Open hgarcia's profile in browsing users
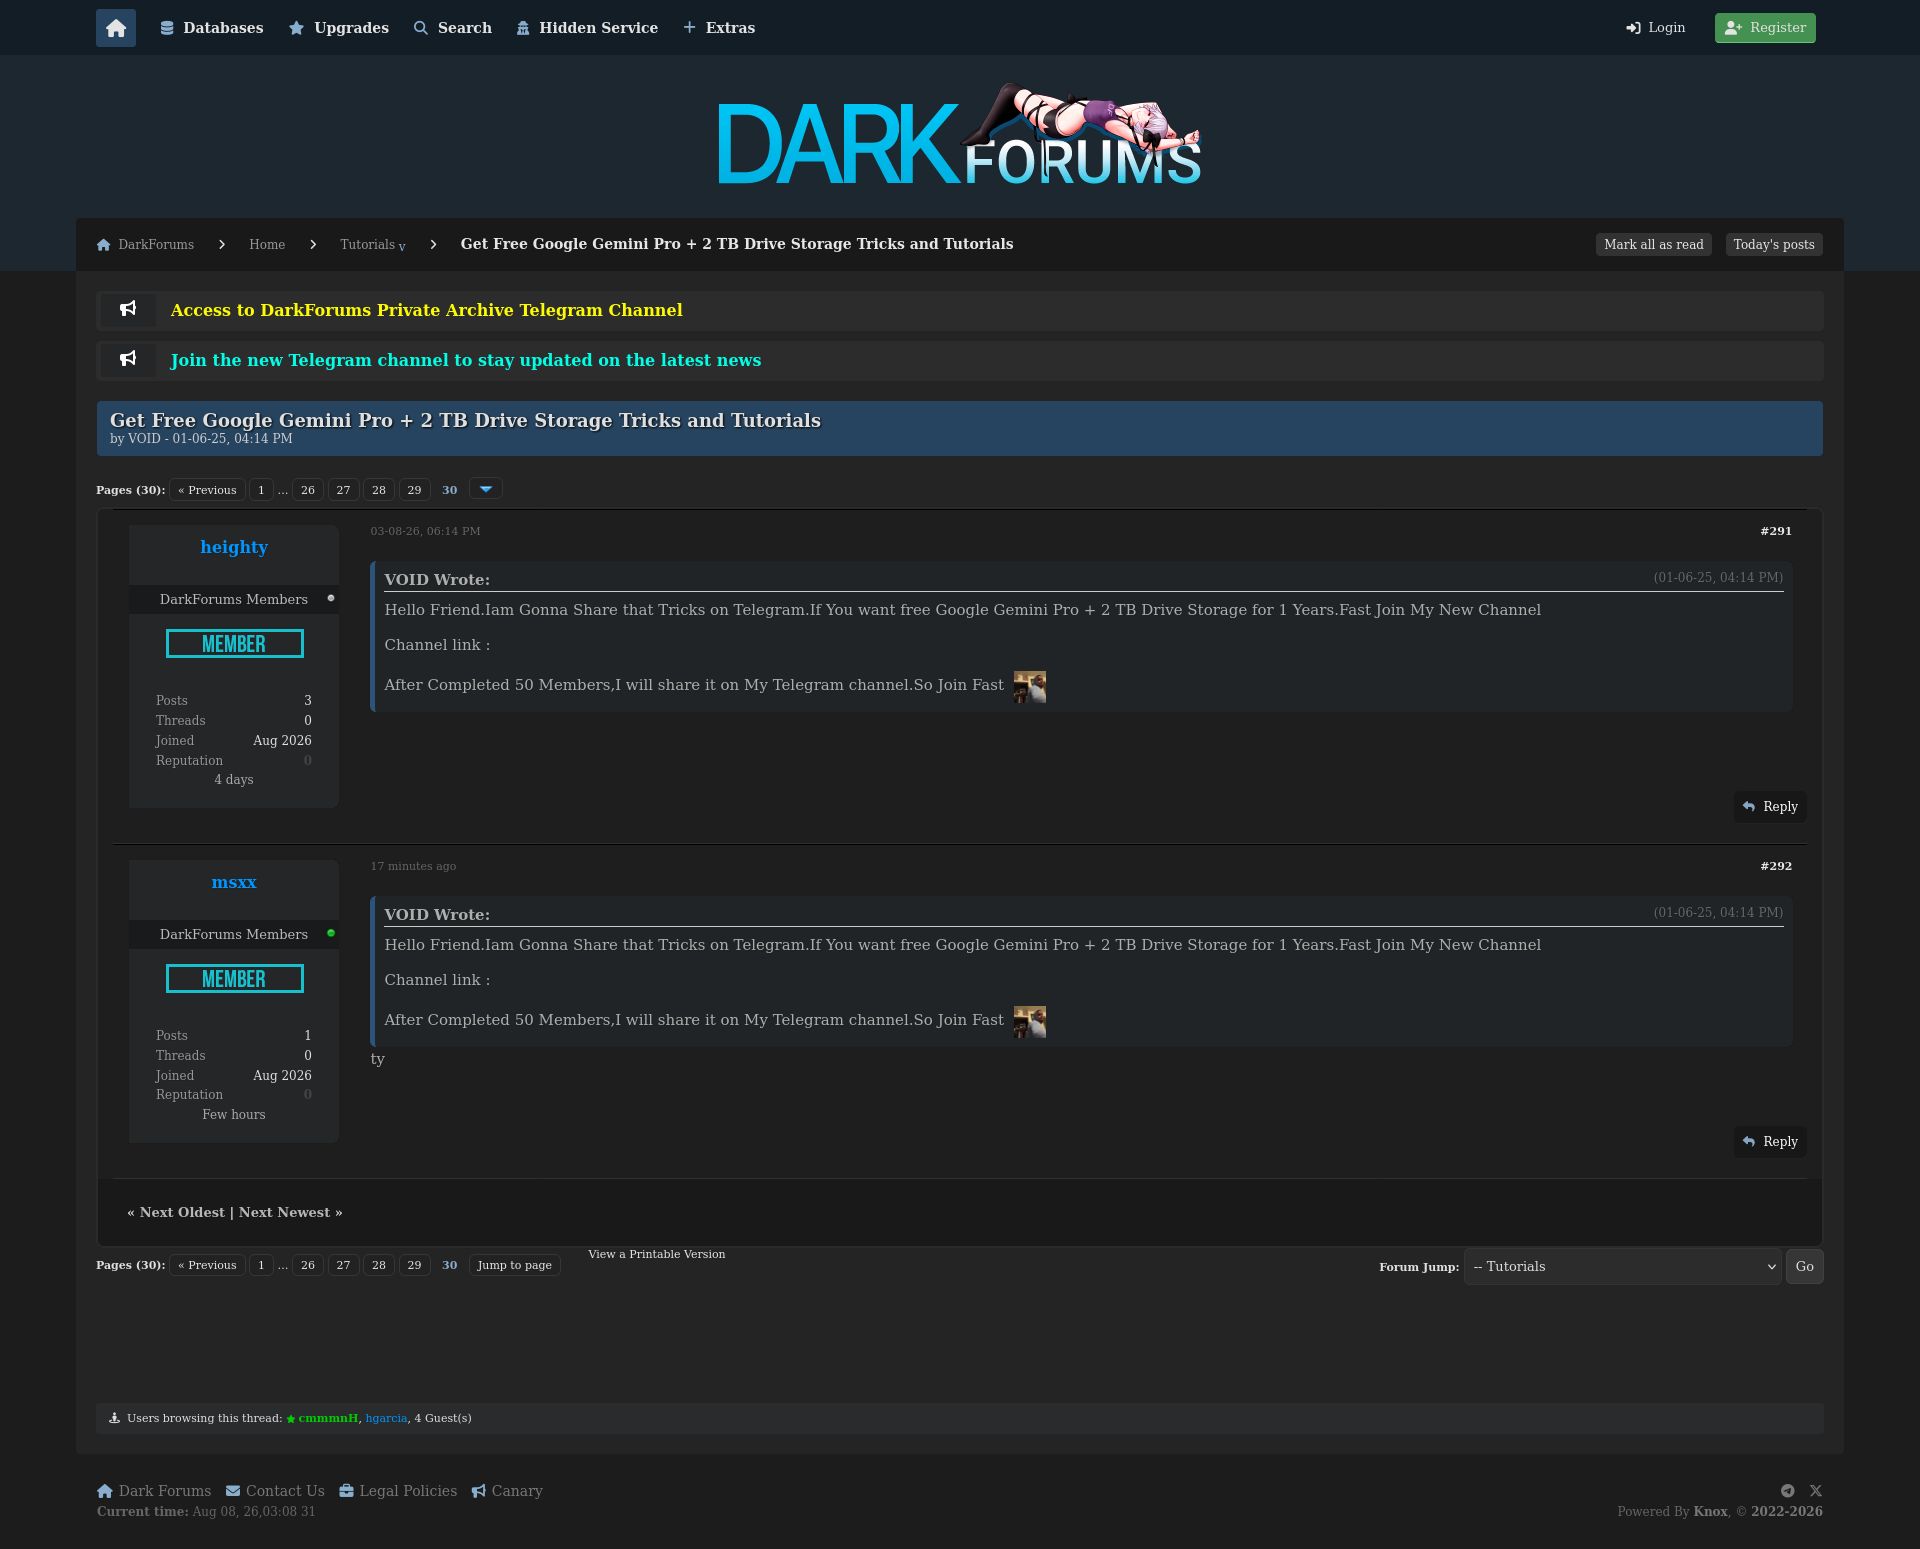 [x=386, y=1418]
